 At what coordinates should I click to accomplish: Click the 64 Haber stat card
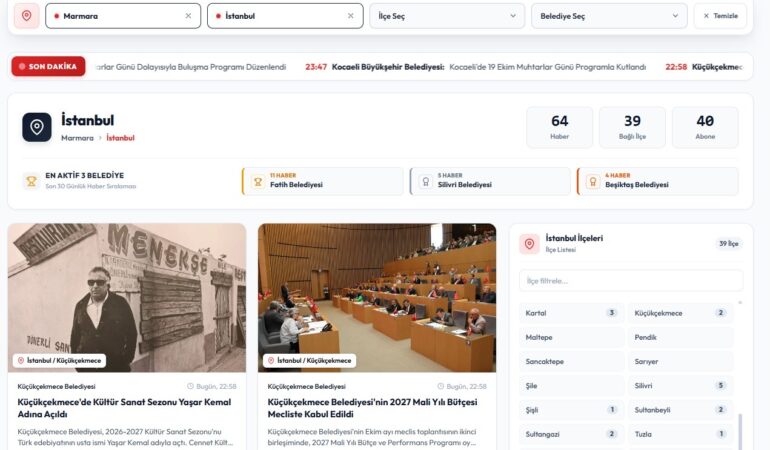point(559,127)
